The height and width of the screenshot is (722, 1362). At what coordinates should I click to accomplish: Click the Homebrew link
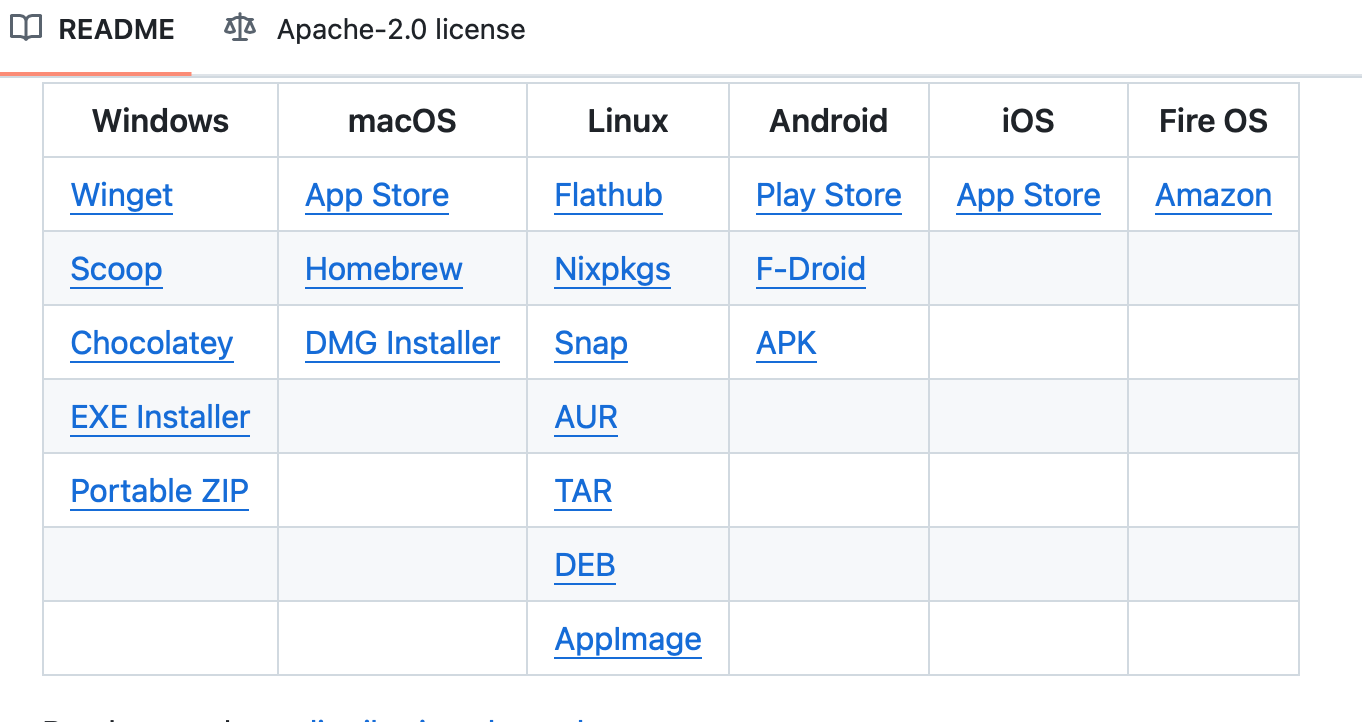tap(384, 269)
